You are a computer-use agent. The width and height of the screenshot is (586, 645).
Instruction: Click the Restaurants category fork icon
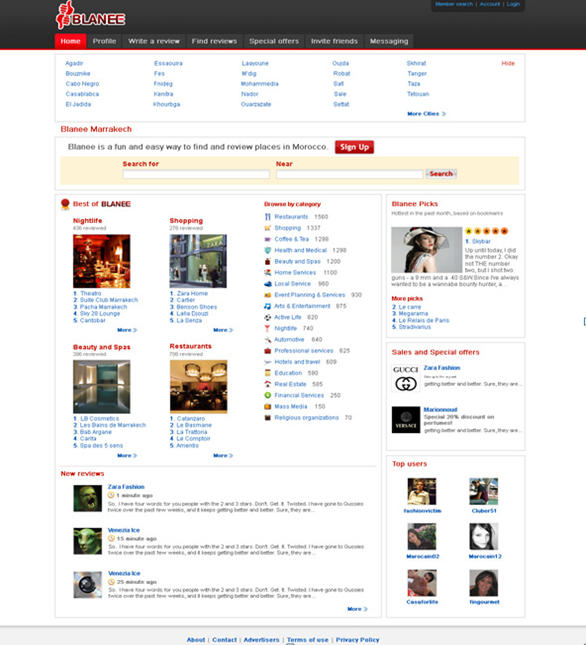click(268, 217)
